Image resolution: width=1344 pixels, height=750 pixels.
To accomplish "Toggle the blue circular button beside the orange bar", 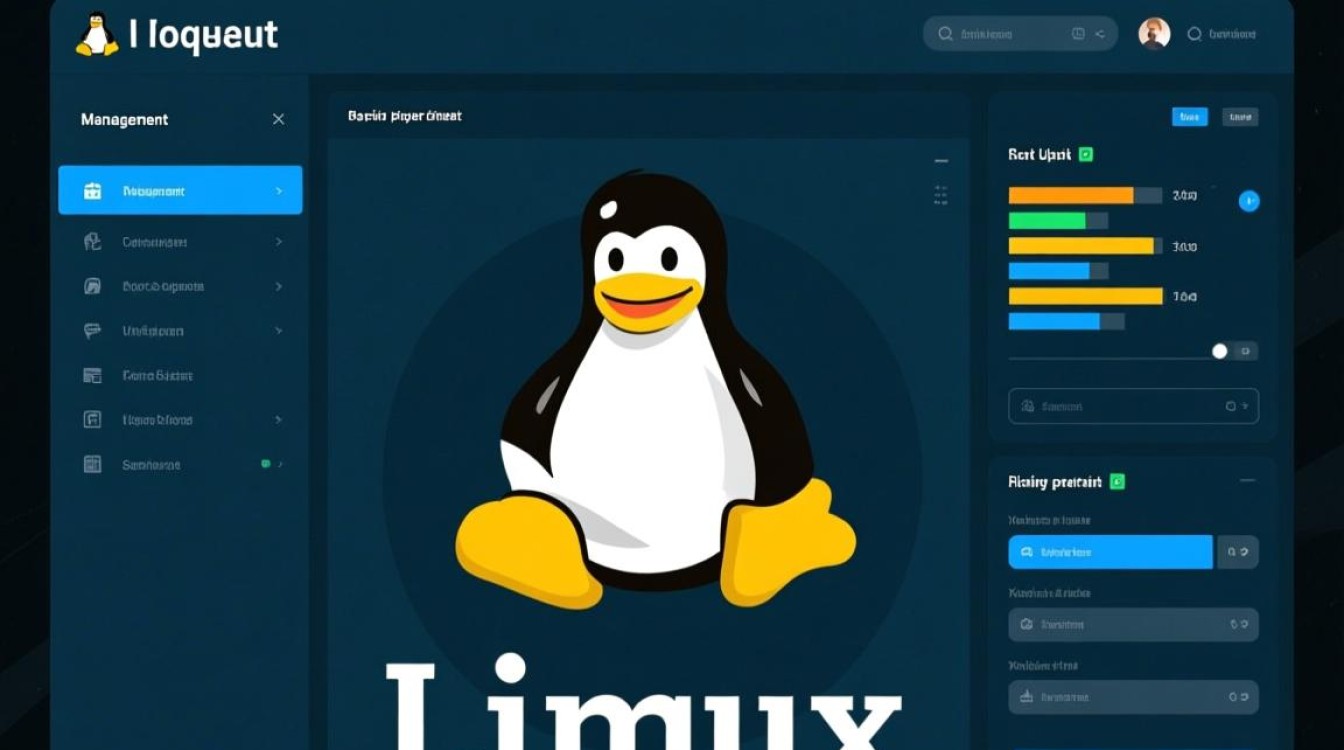I will point(1248,200).
